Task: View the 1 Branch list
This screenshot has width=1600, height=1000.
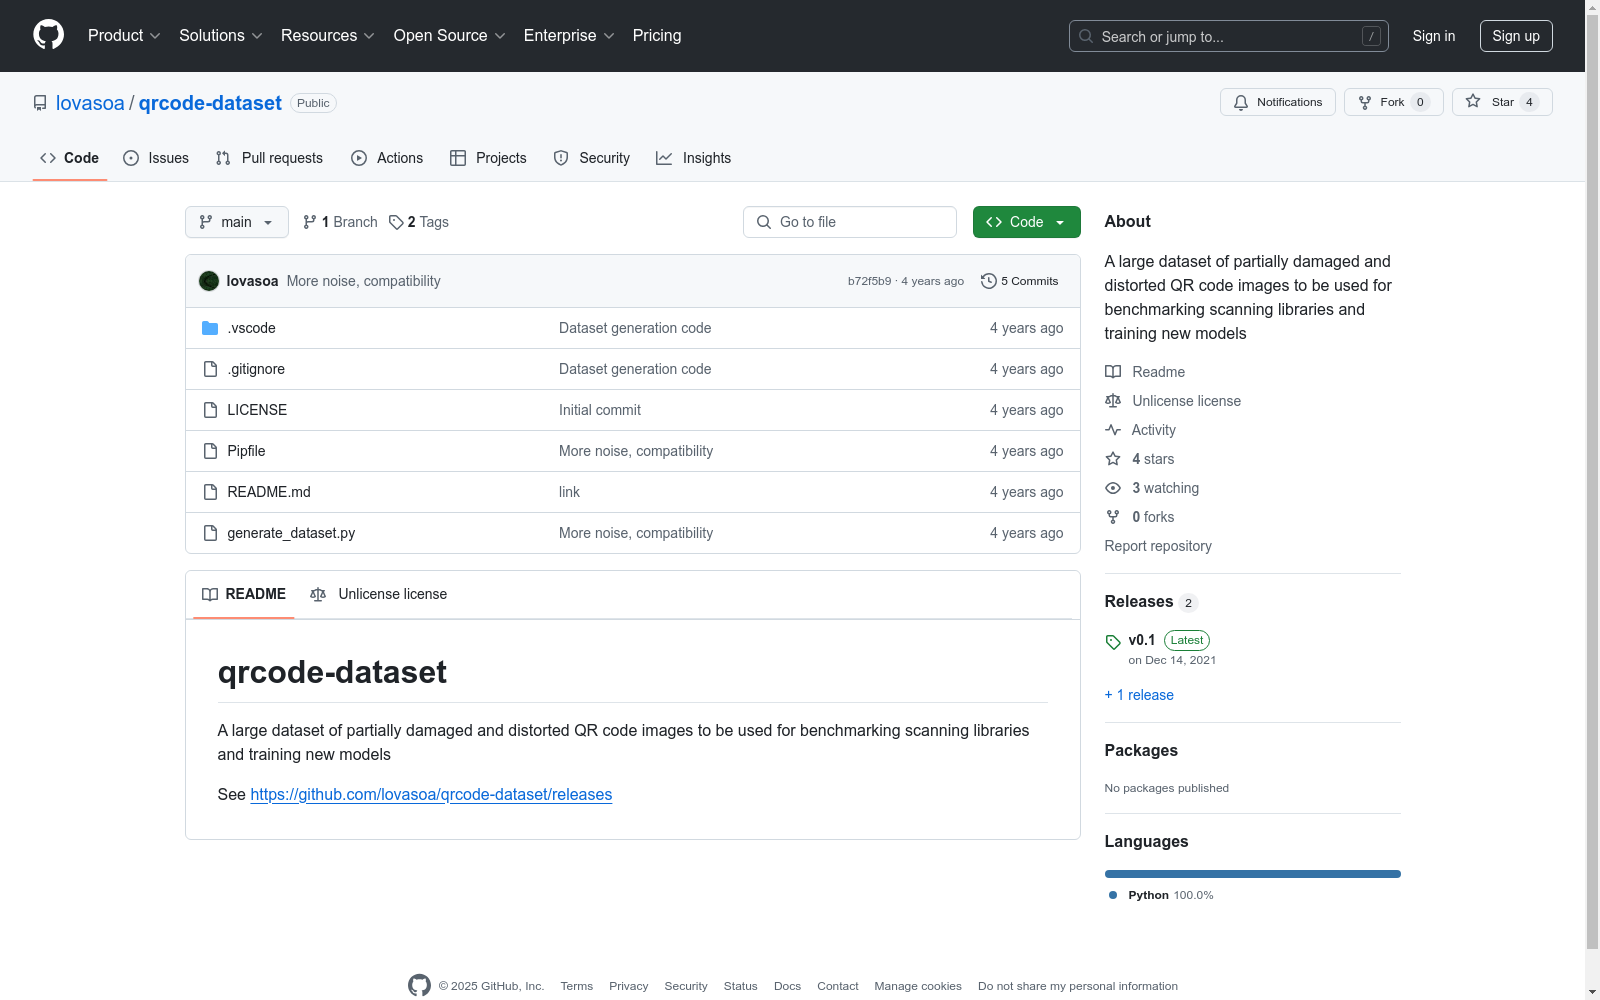Action: pyautogui.click(x=340, y=222)
